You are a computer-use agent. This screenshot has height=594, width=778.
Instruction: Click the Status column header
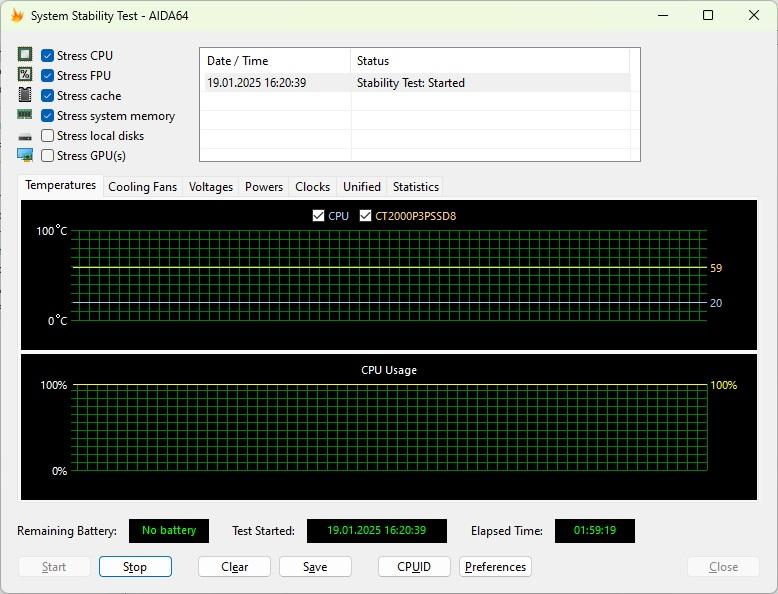tap(490, 61)
